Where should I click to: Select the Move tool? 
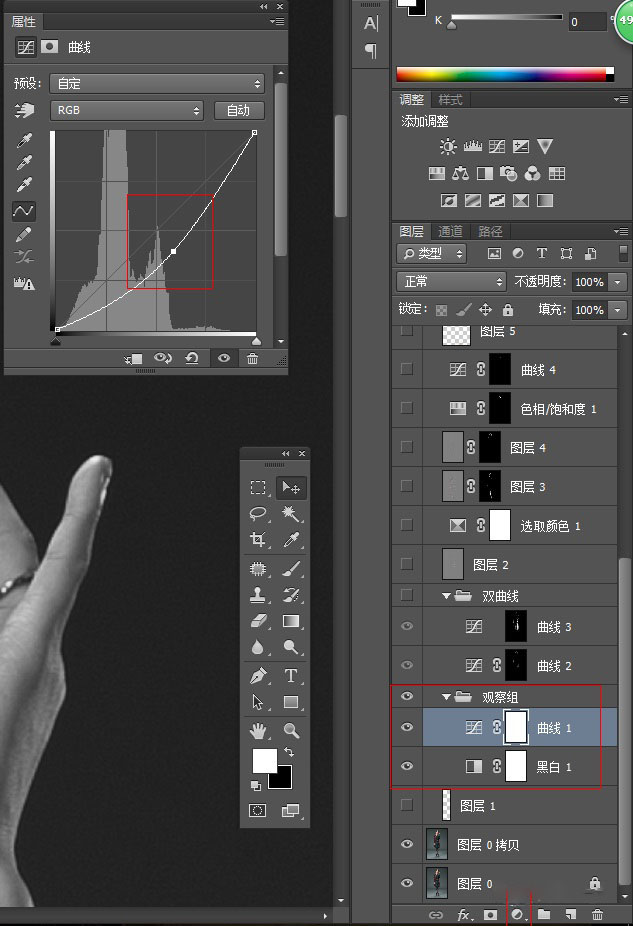coord(291,487)
